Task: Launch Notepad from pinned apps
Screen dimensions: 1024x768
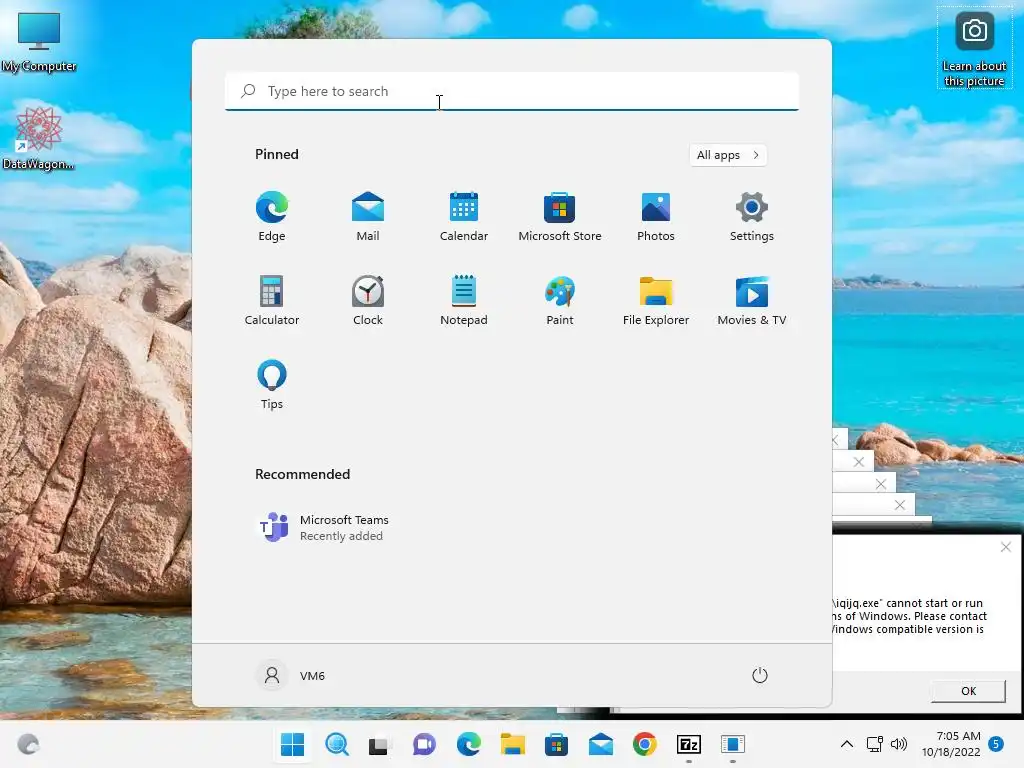Action: (x=464, y=300)
